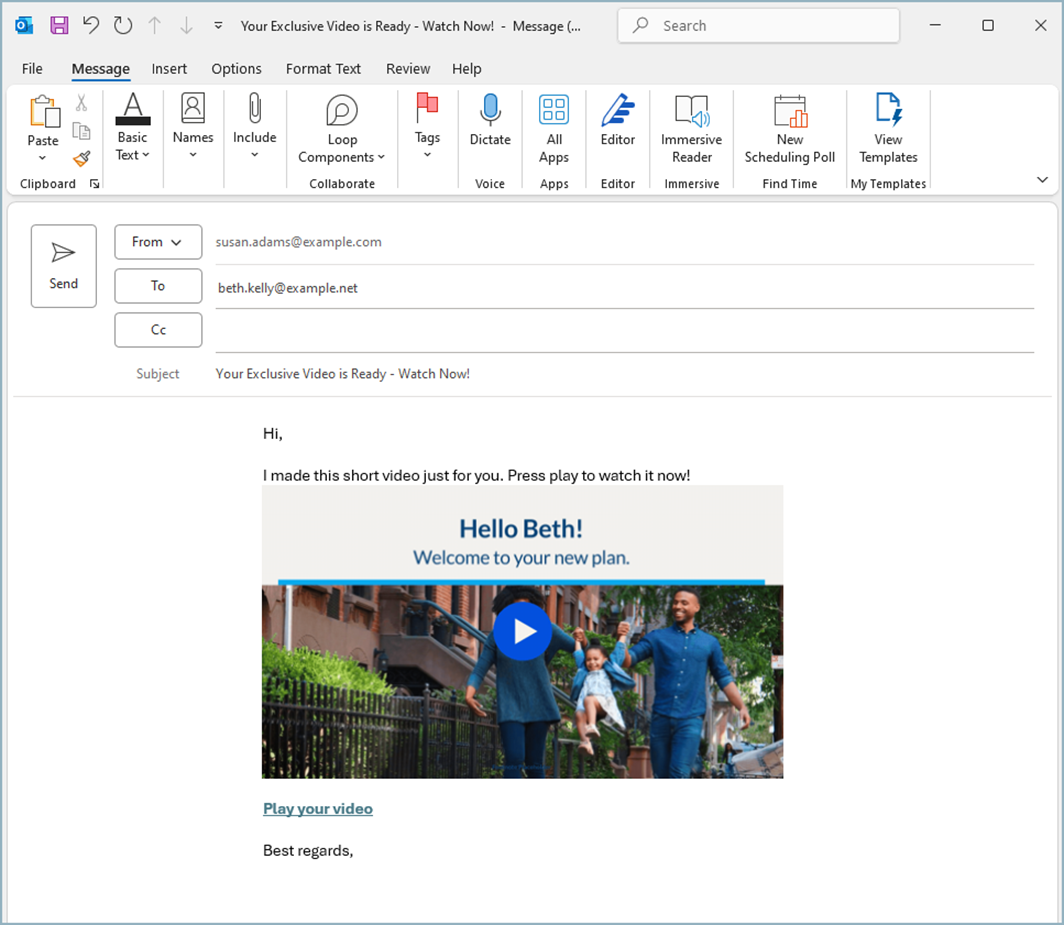The image size is (1064, 925).
Task: Open the Editor tool in ribbon
Action: click(x=617, y=122)
